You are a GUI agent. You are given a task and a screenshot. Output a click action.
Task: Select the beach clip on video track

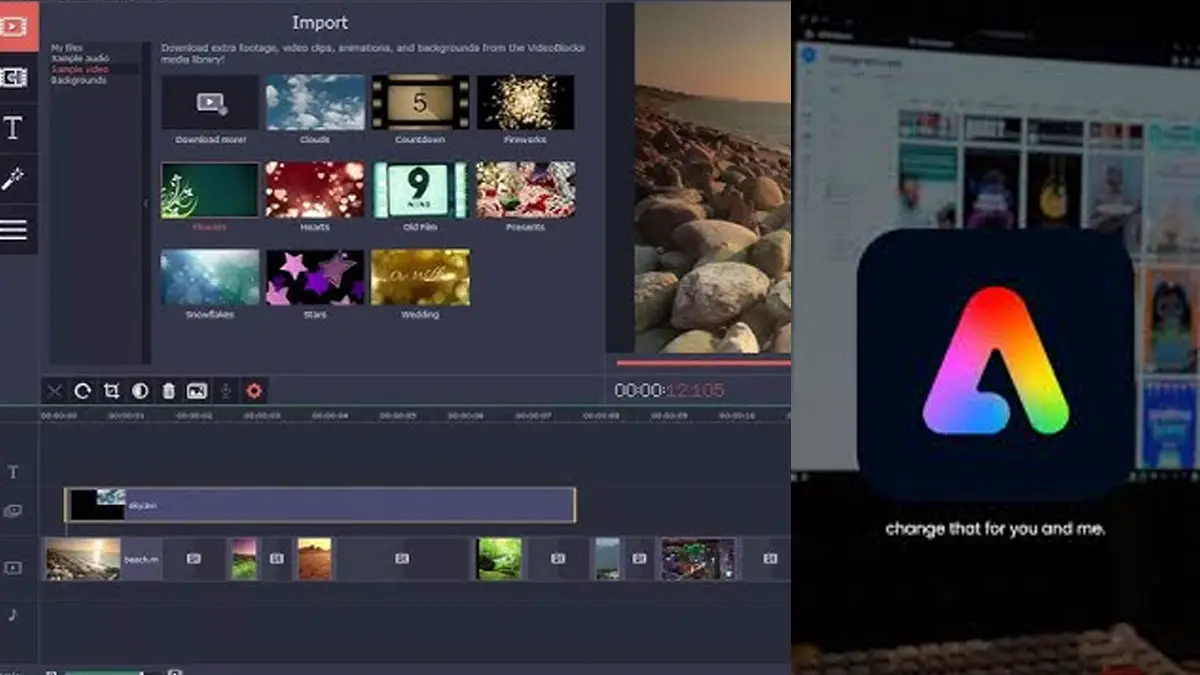click(102, 559)
